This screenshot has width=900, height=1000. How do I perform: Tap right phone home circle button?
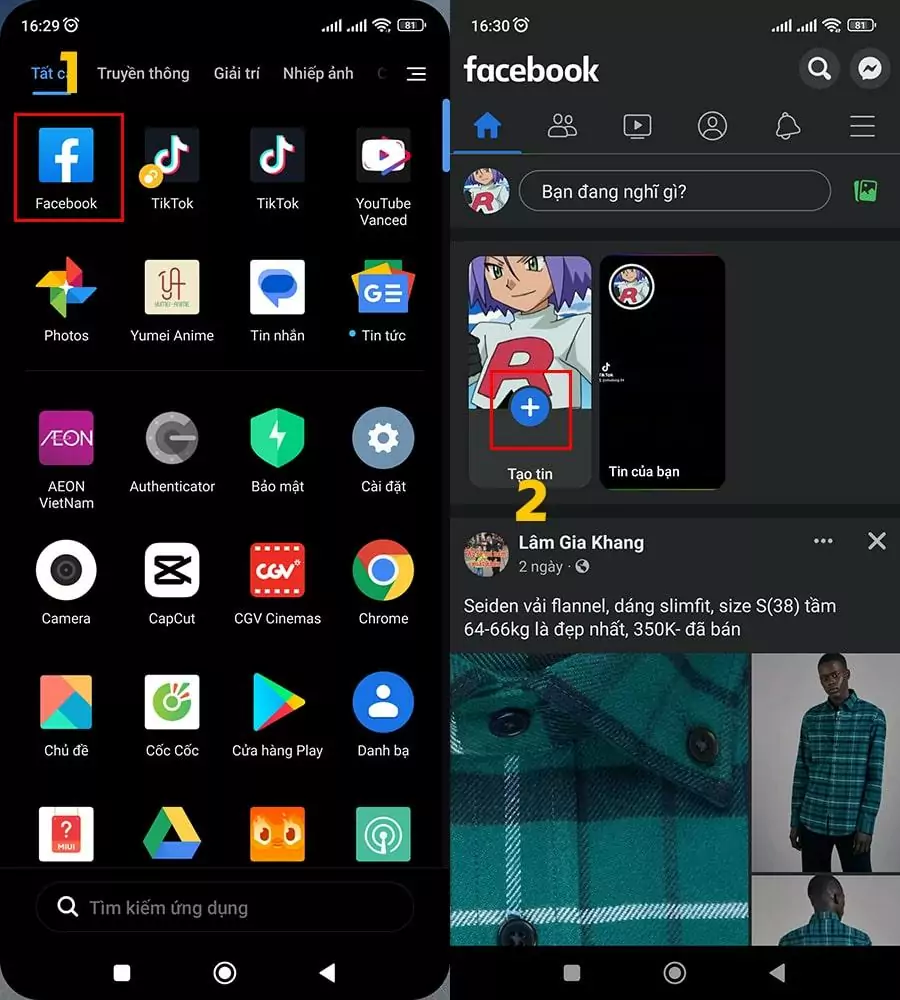point(674,973)
